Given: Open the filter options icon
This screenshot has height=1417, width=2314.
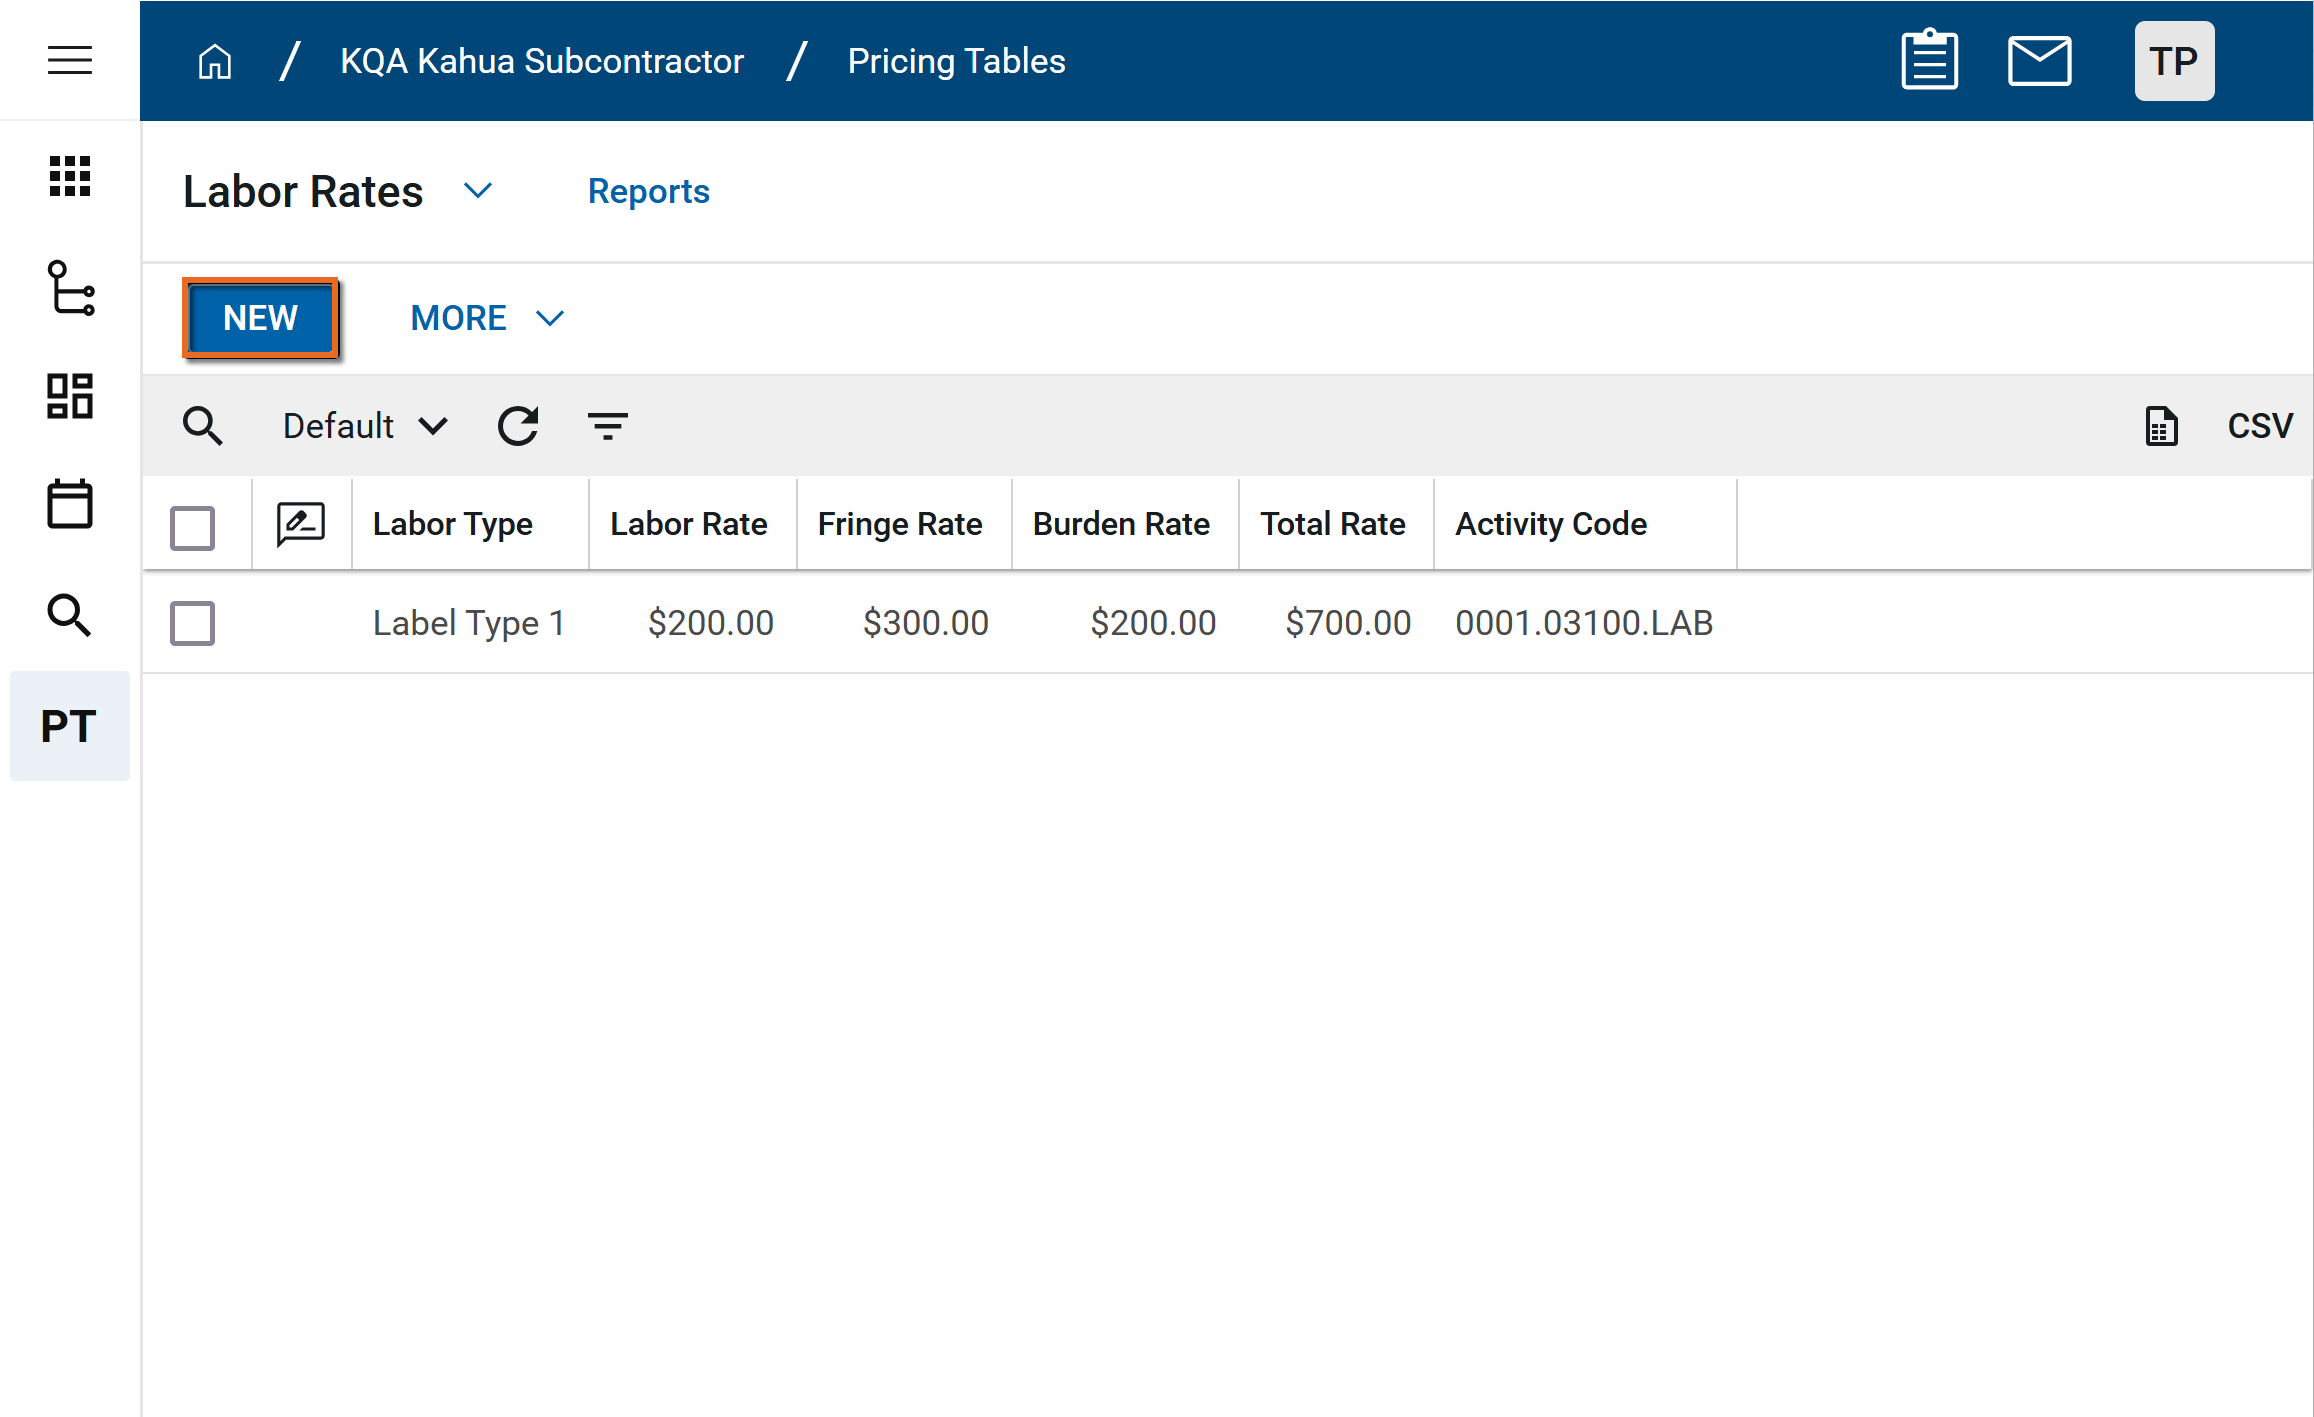Looking at the screenshot, I should pos(607,426).
